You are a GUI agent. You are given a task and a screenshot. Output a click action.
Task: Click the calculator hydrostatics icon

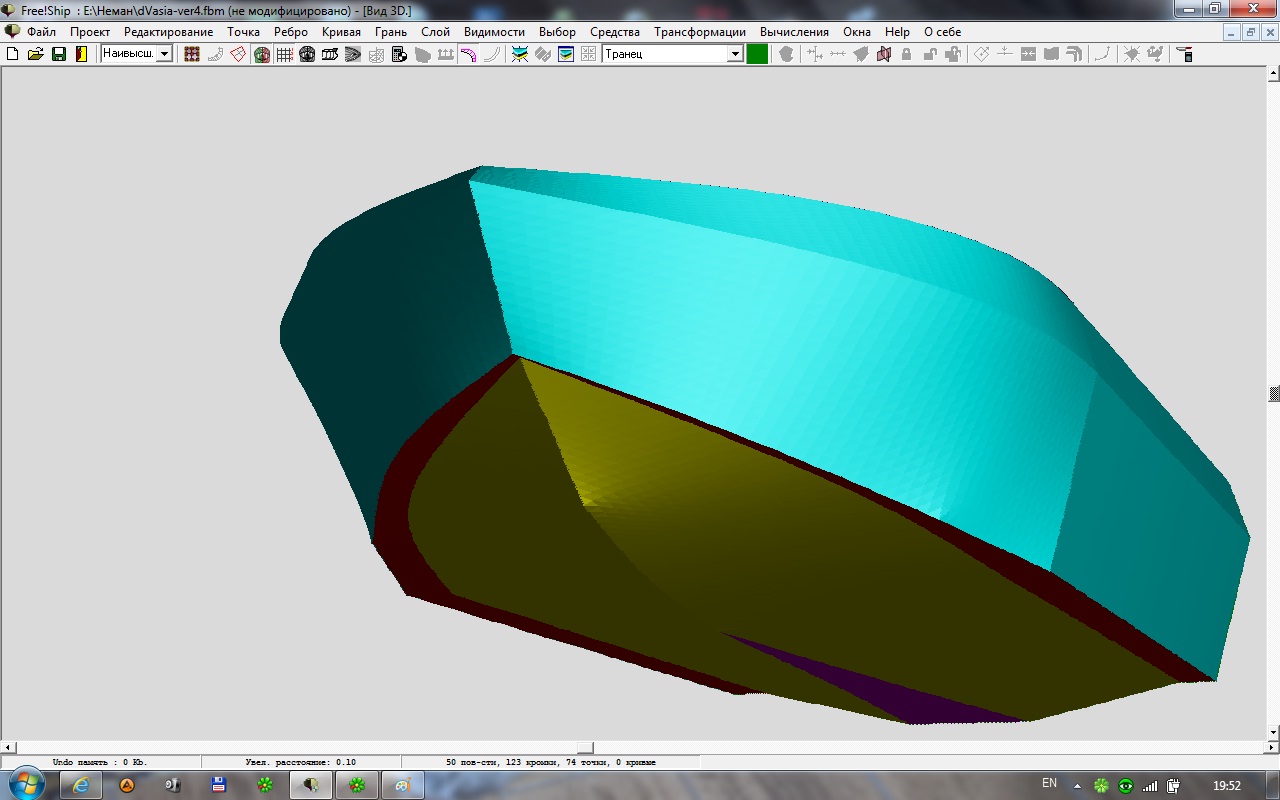point(399,54)
